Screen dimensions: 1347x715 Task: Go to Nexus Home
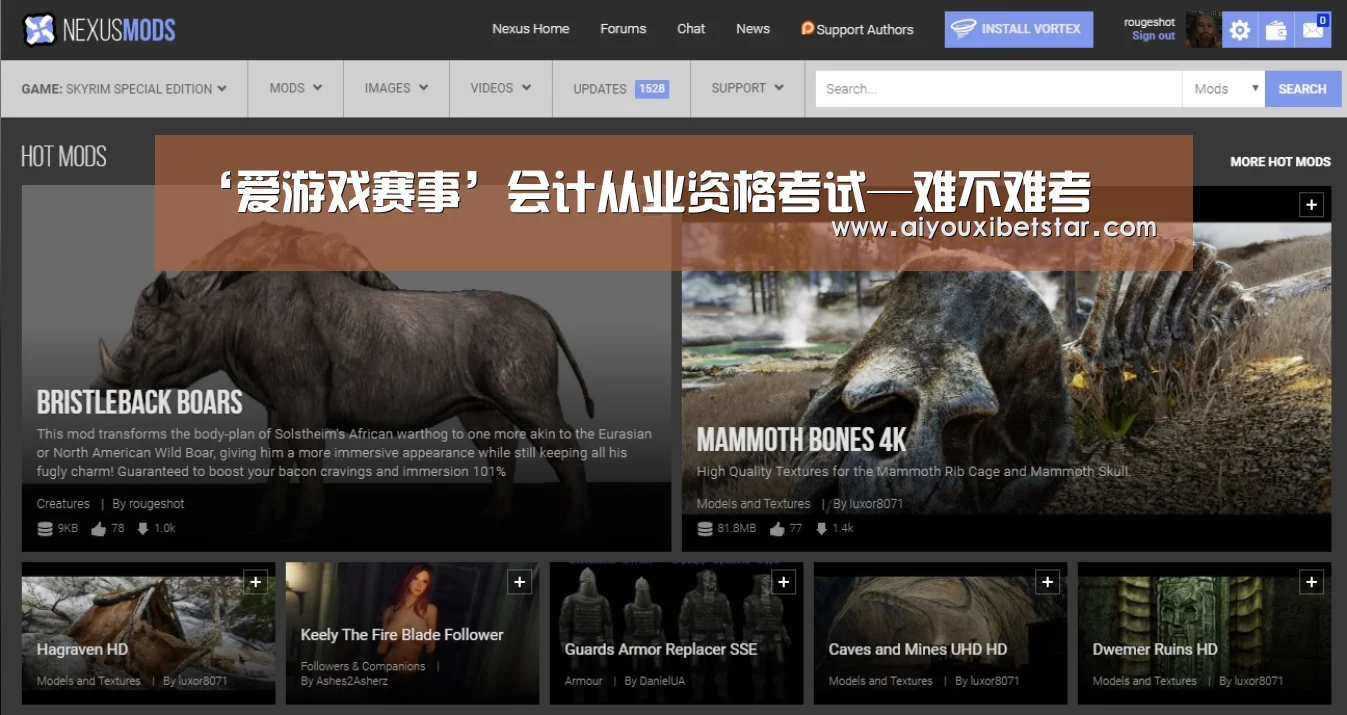[530, 29]
